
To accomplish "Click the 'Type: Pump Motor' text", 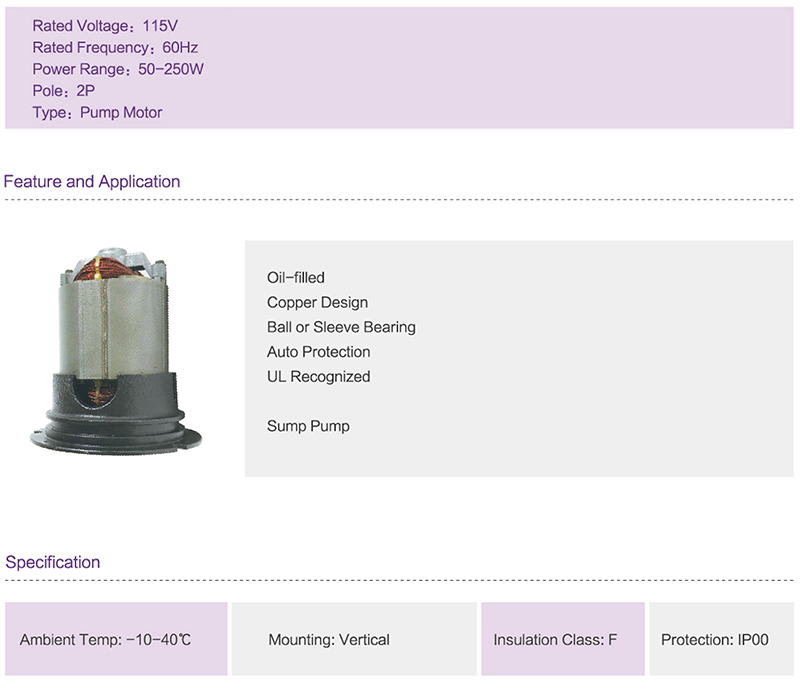I will click(97, 112).
